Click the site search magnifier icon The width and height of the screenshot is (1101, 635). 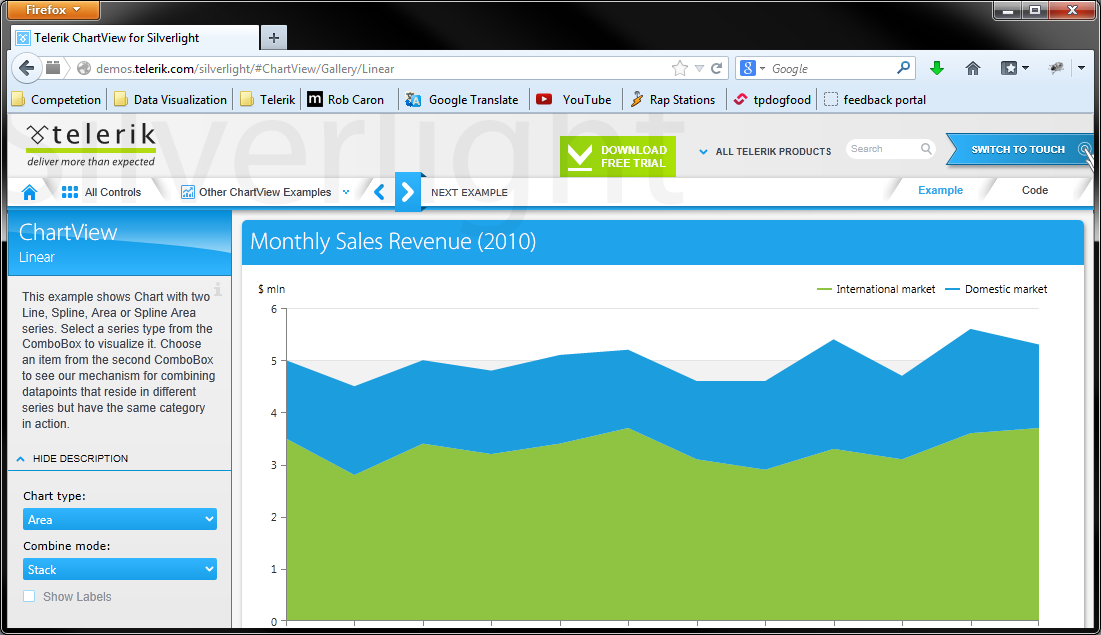pyautogui.click(x=926, y=149)
